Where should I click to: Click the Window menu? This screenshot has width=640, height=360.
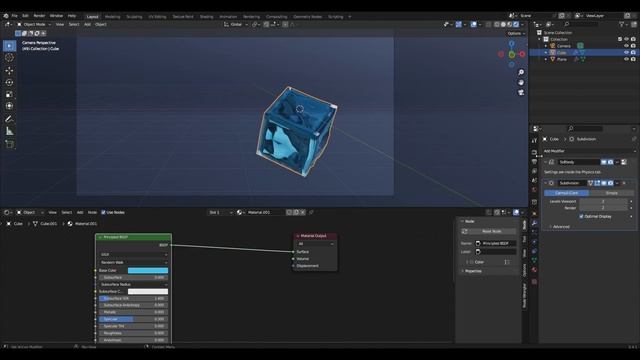click(x=56, y=16)
